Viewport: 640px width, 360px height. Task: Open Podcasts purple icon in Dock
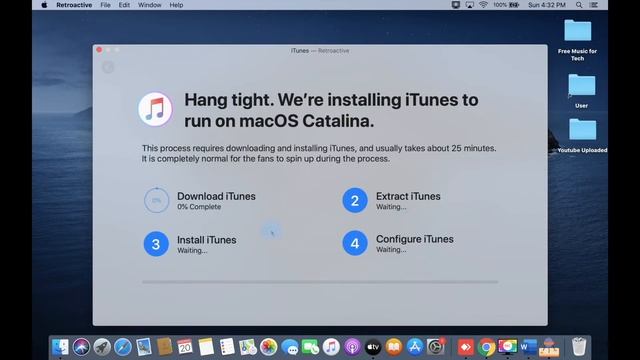coord(352,347)
